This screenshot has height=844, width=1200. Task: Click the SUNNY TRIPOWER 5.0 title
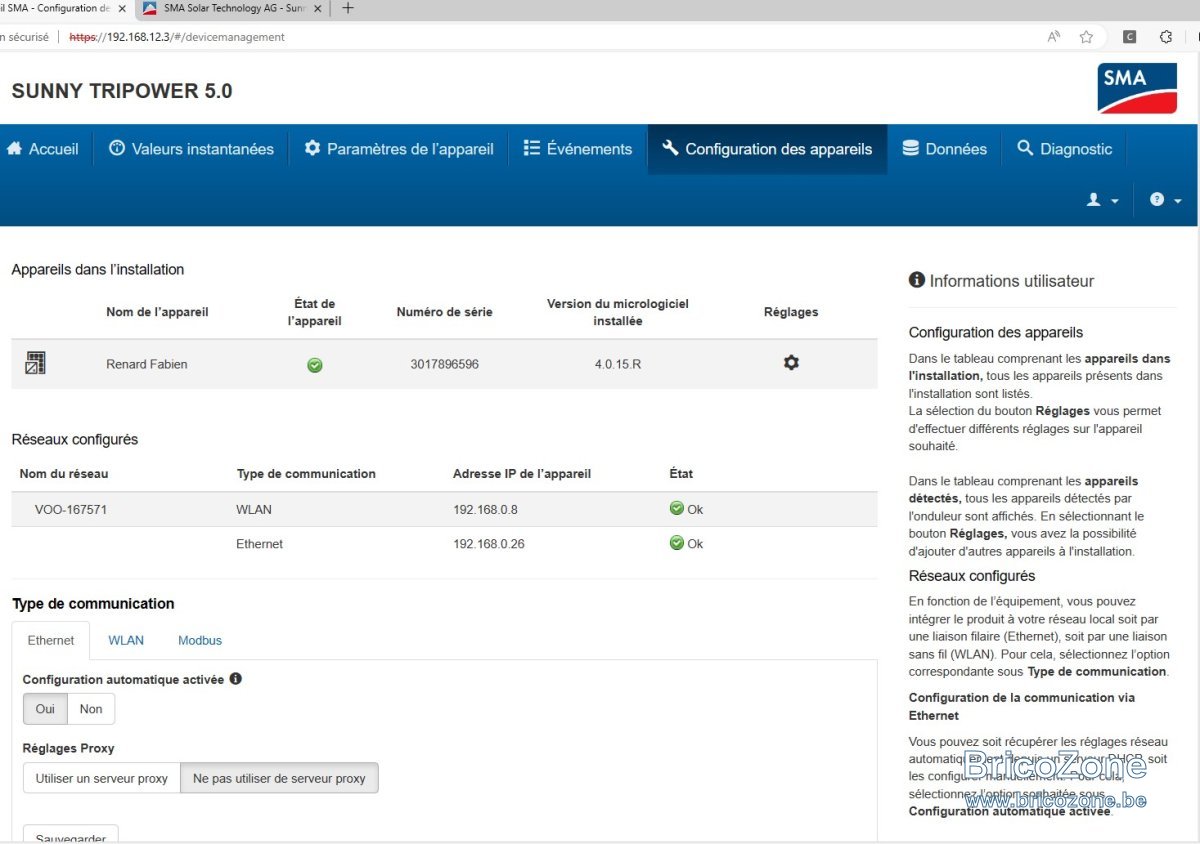pyautogui.click(x=122, y=91)
